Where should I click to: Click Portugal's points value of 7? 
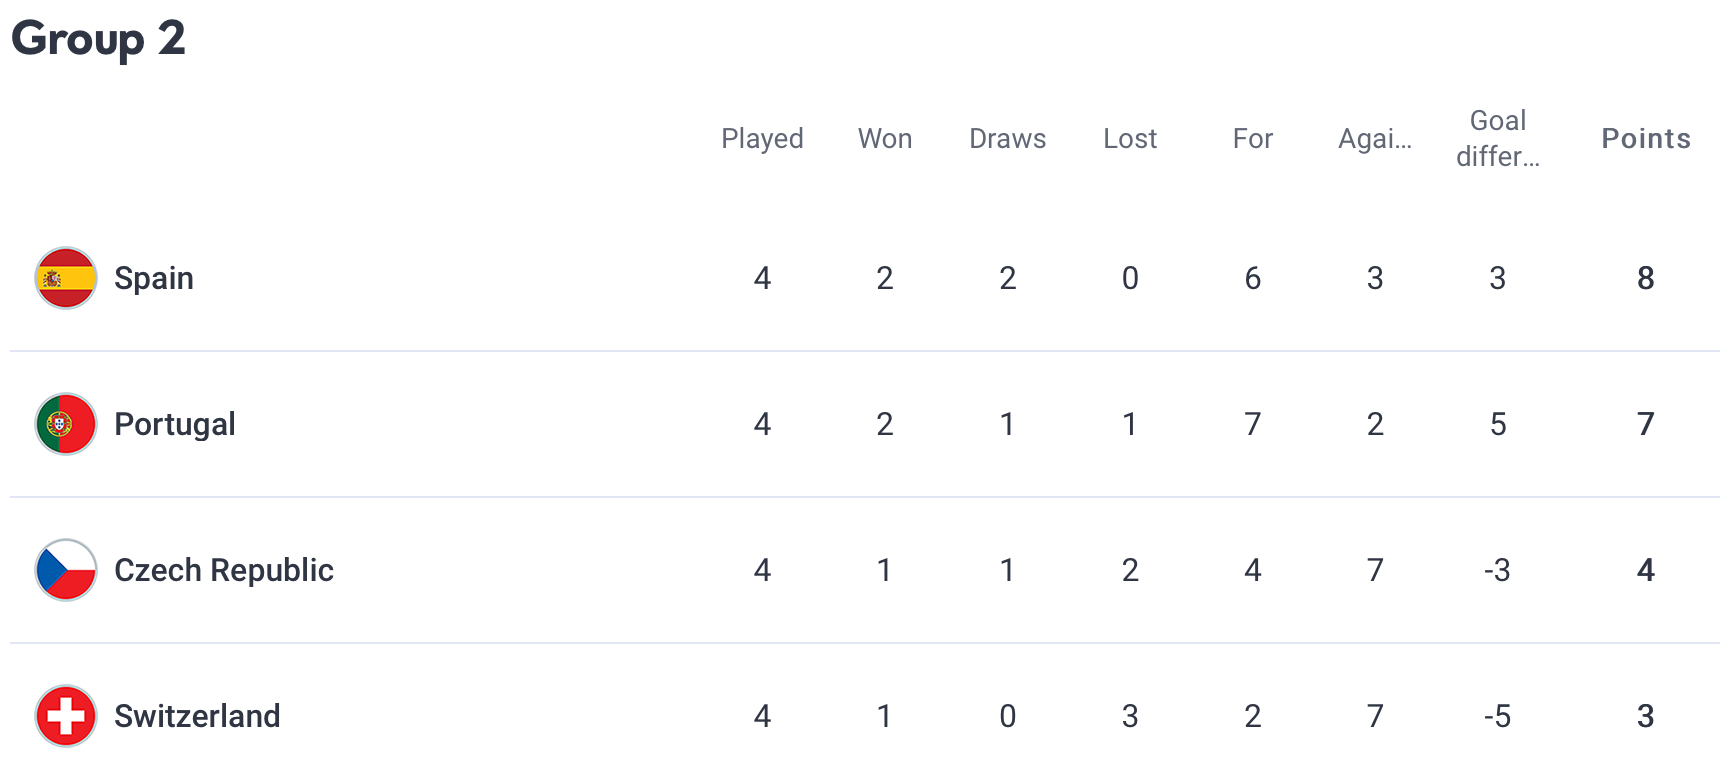tap(1646, 424)
